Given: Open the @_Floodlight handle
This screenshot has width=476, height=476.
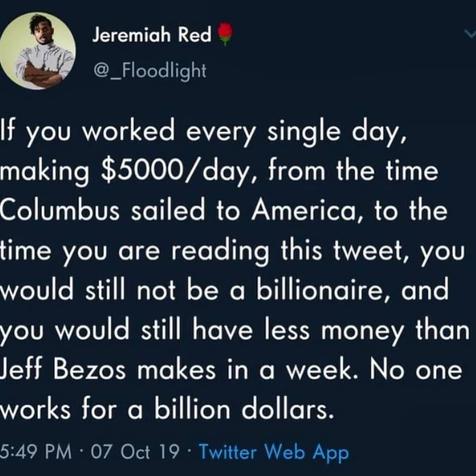Looking at the screenshot, I should (x=150, y=71).
